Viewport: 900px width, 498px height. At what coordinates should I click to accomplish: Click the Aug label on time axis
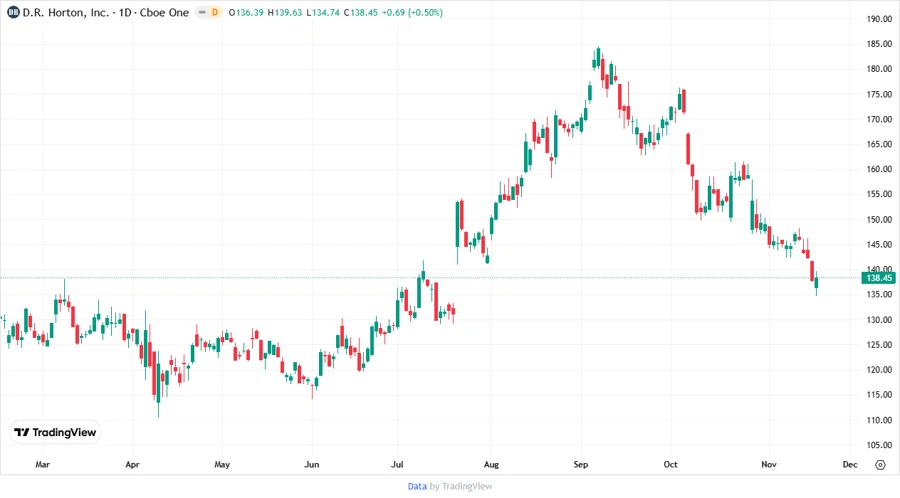pos(491,464)
